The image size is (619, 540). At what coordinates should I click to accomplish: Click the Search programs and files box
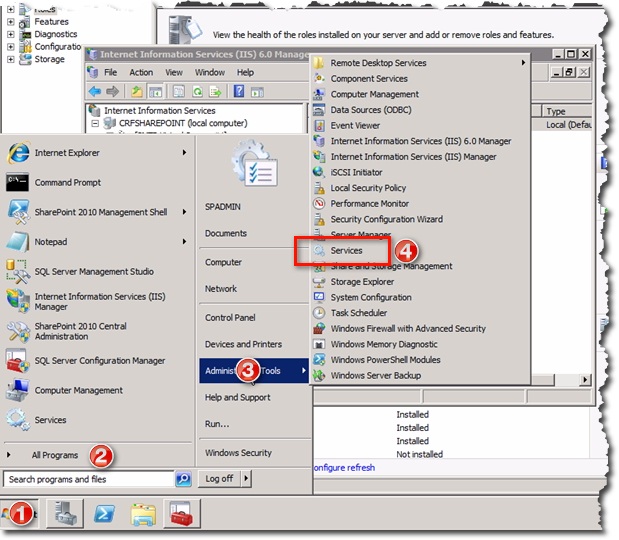point(89,479)
